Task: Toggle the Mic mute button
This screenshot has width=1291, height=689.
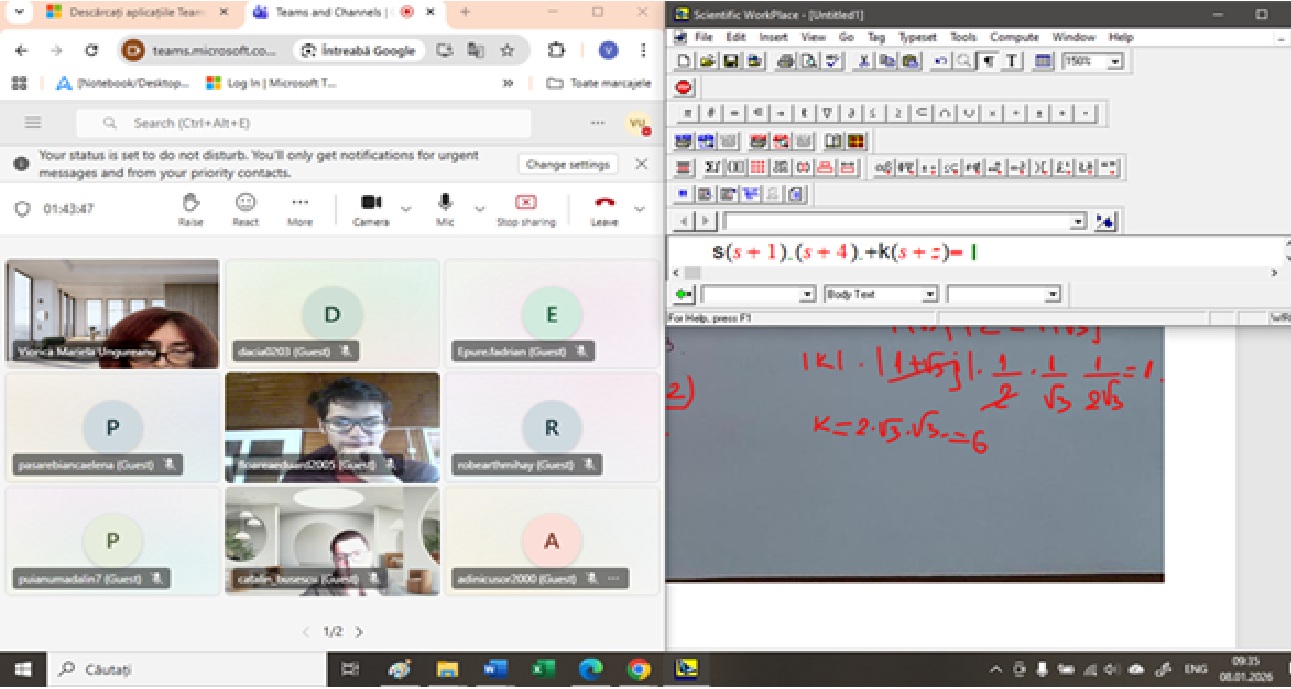Action: tap(445, 208)
